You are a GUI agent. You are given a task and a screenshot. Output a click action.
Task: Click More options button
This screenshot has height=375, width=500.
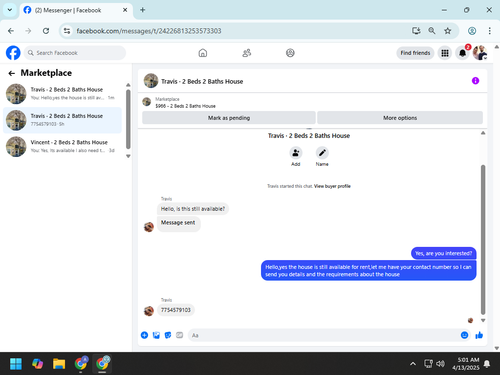[400, 118]
